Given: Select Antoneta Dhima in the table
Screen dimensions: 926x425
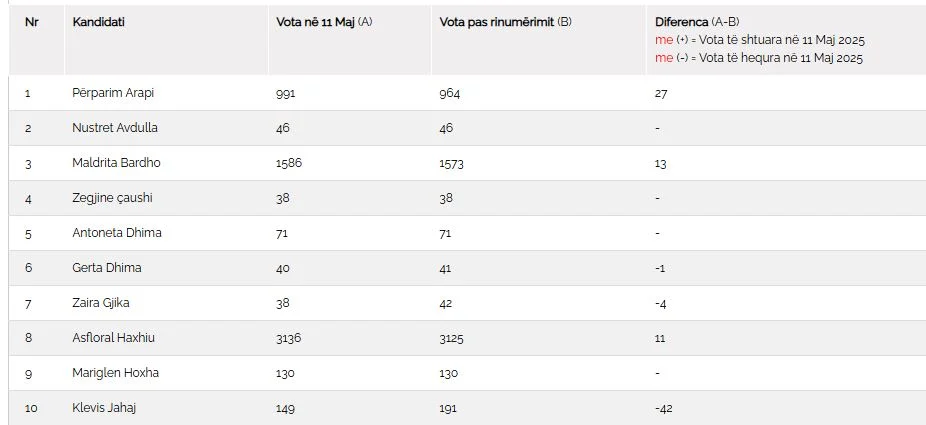Looking at the screenshot, I should coord(117,233).
